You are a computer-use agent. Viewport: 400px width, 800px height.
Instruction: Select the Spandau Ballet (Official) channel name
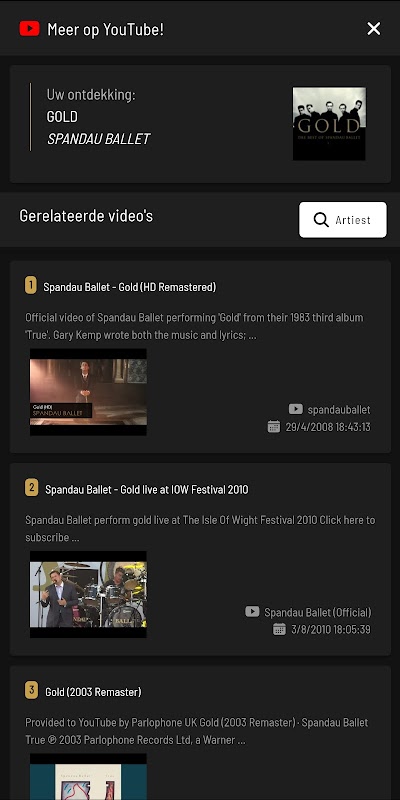(317, 612)
